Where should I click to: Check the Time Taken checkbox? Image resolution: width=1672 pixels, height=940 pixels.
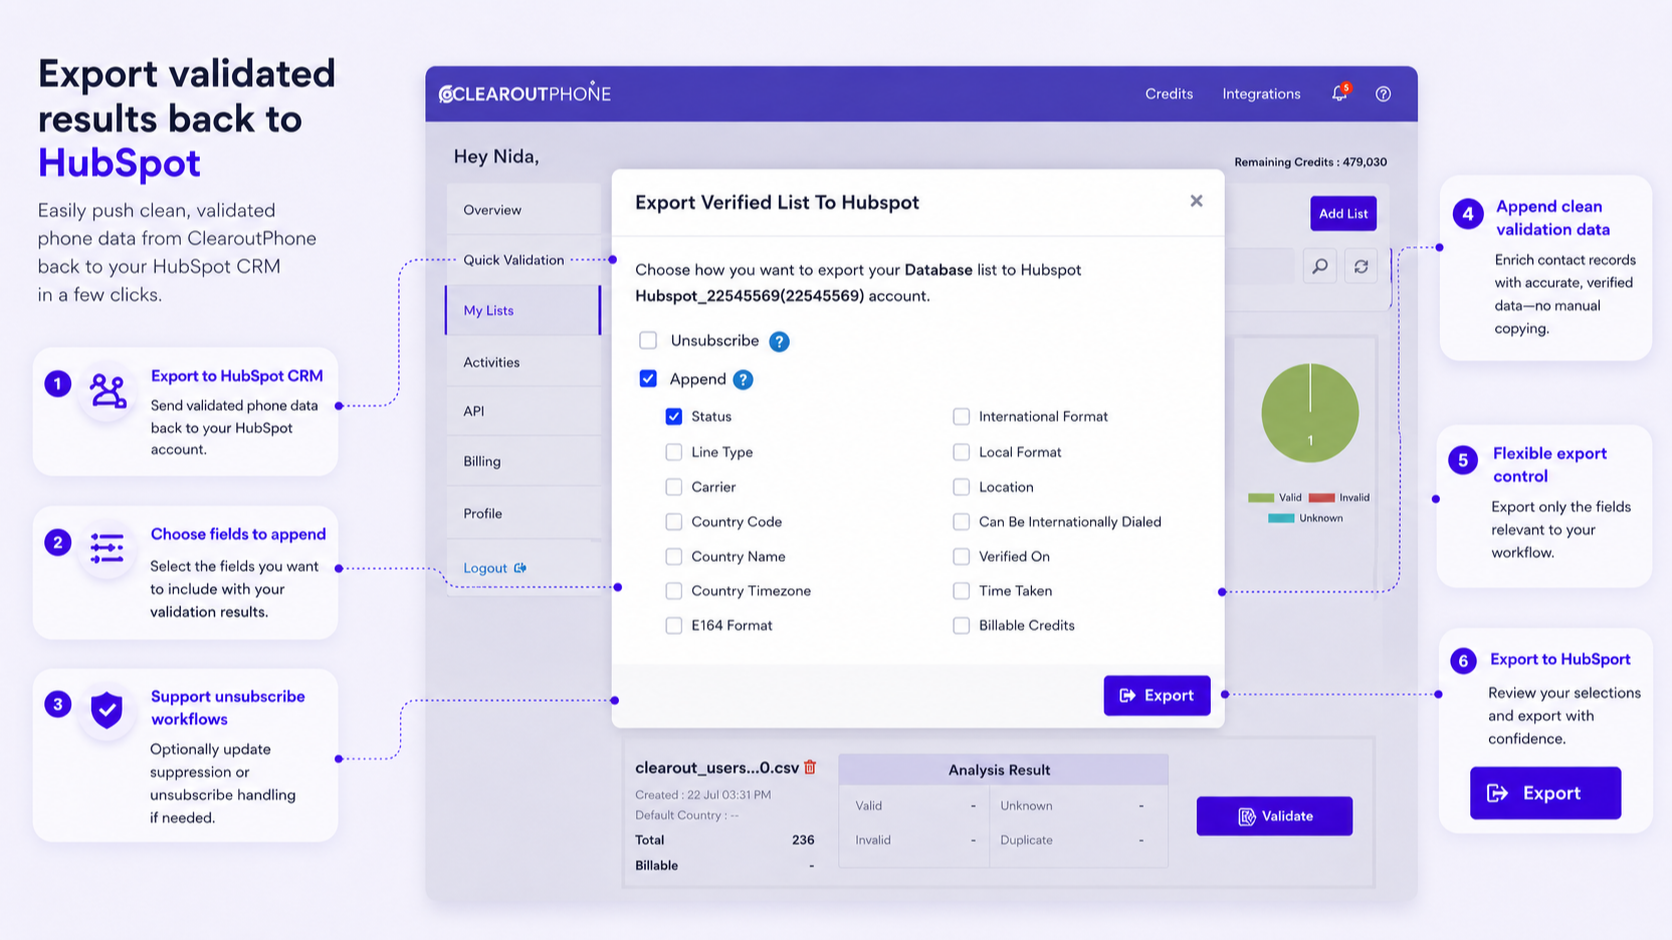pos(961,591)
